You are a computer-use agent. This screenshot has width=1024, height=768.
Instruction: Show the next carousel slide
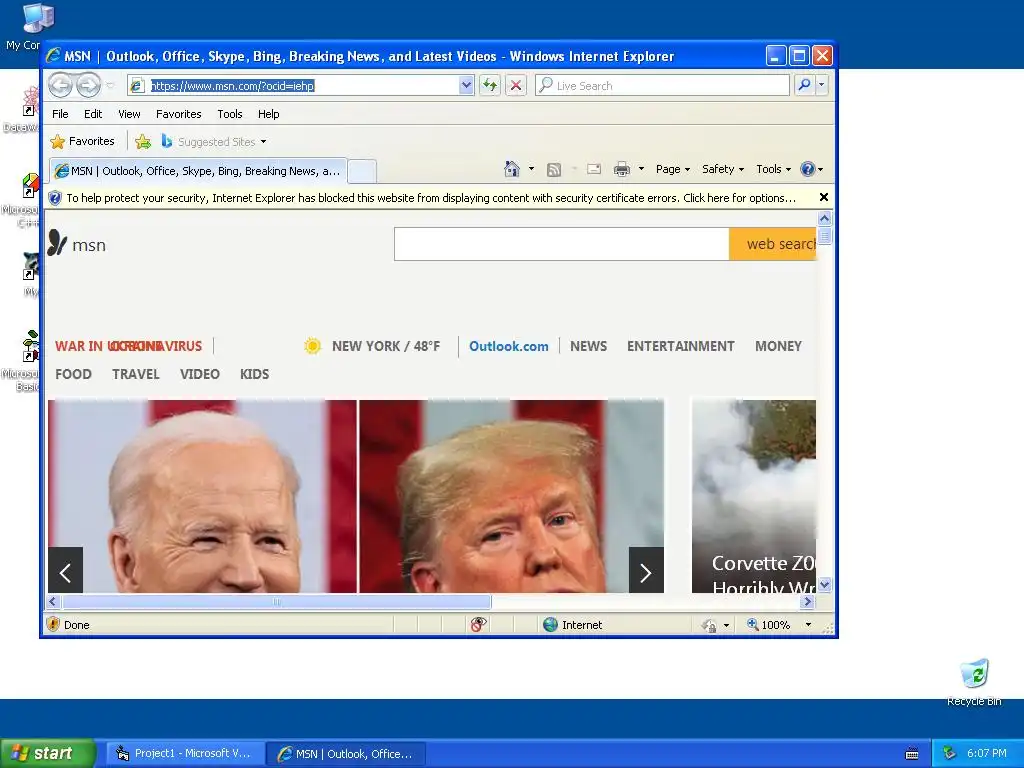646,570
